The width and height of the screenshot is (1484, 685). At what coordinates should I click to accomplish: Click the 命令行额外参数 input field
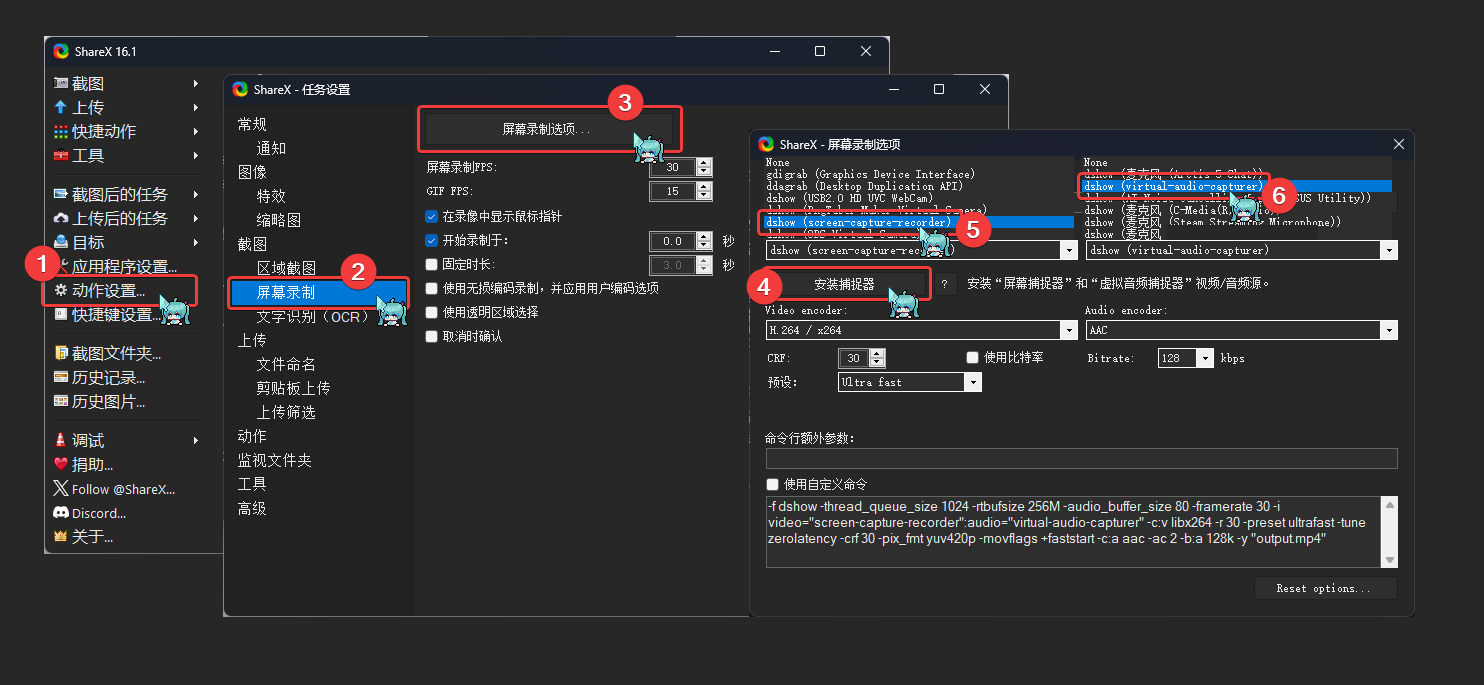1081,459
